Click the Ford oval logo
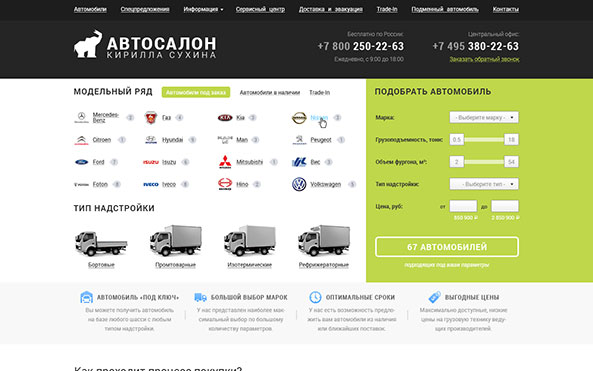The height and width of the screenshot is (371, 593). click(81, 162)
